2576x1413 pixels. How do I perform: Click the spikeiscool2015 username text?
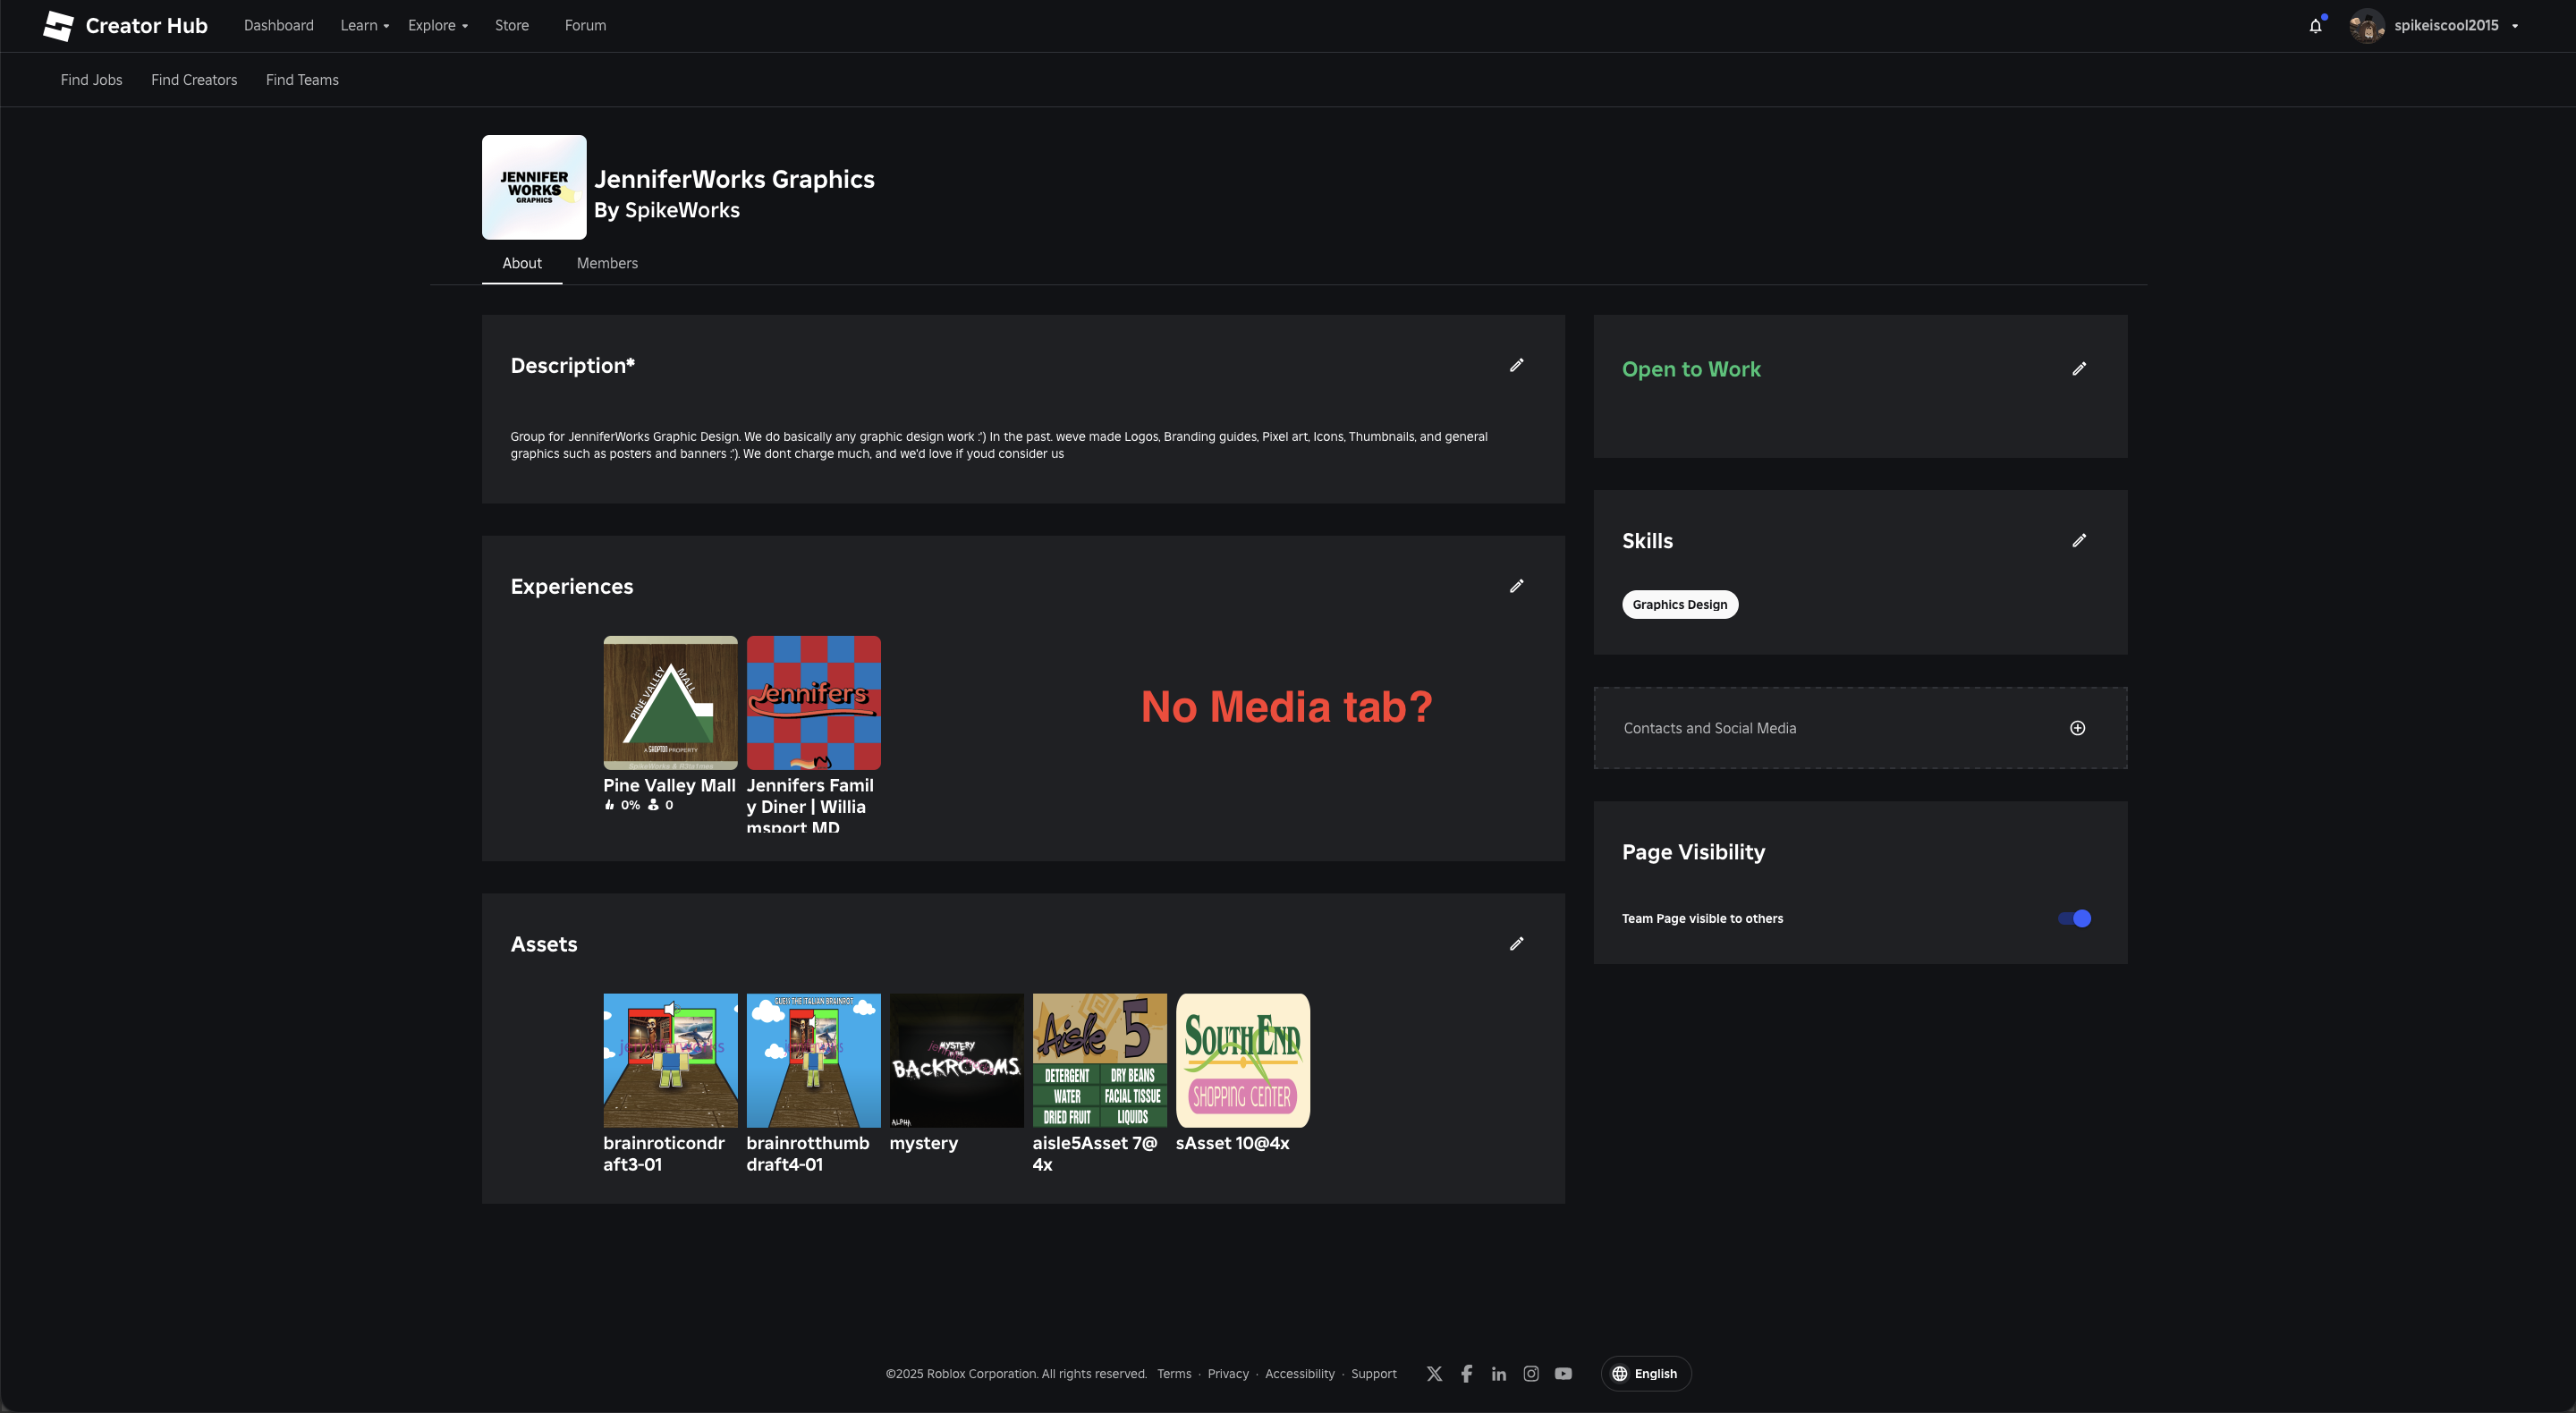[x=2446, y=26]
